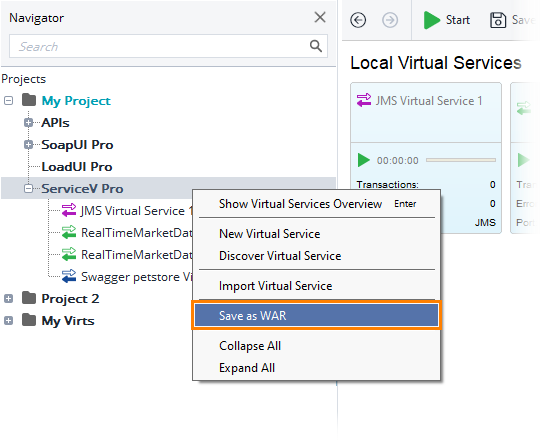The height and width of the screenshot is (441, 541).
Task: Choose Collapse All menu item
Action: pos(316,346)
